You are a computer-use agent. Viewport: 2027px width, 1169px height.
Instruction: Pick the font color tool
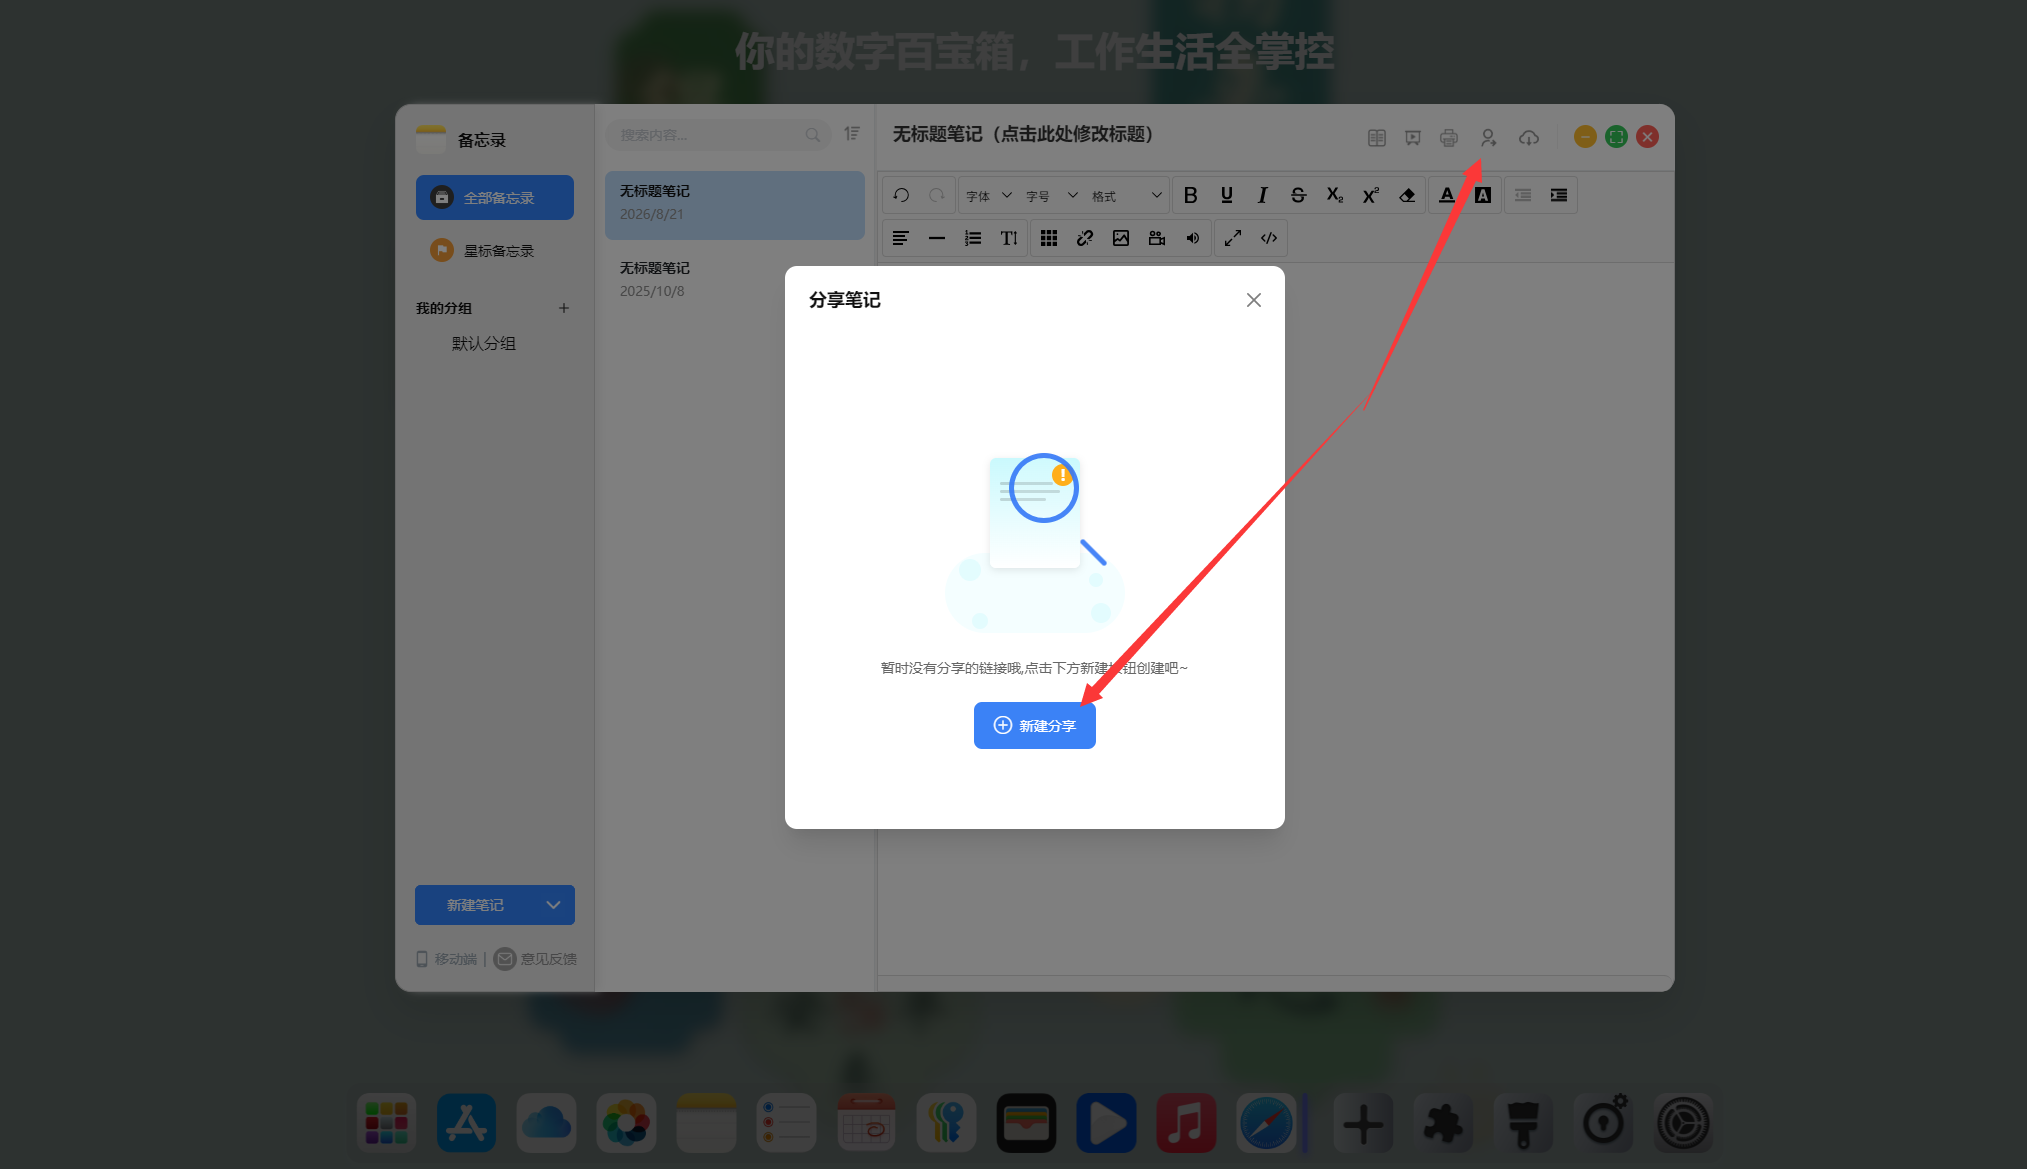pos(1446,195)
